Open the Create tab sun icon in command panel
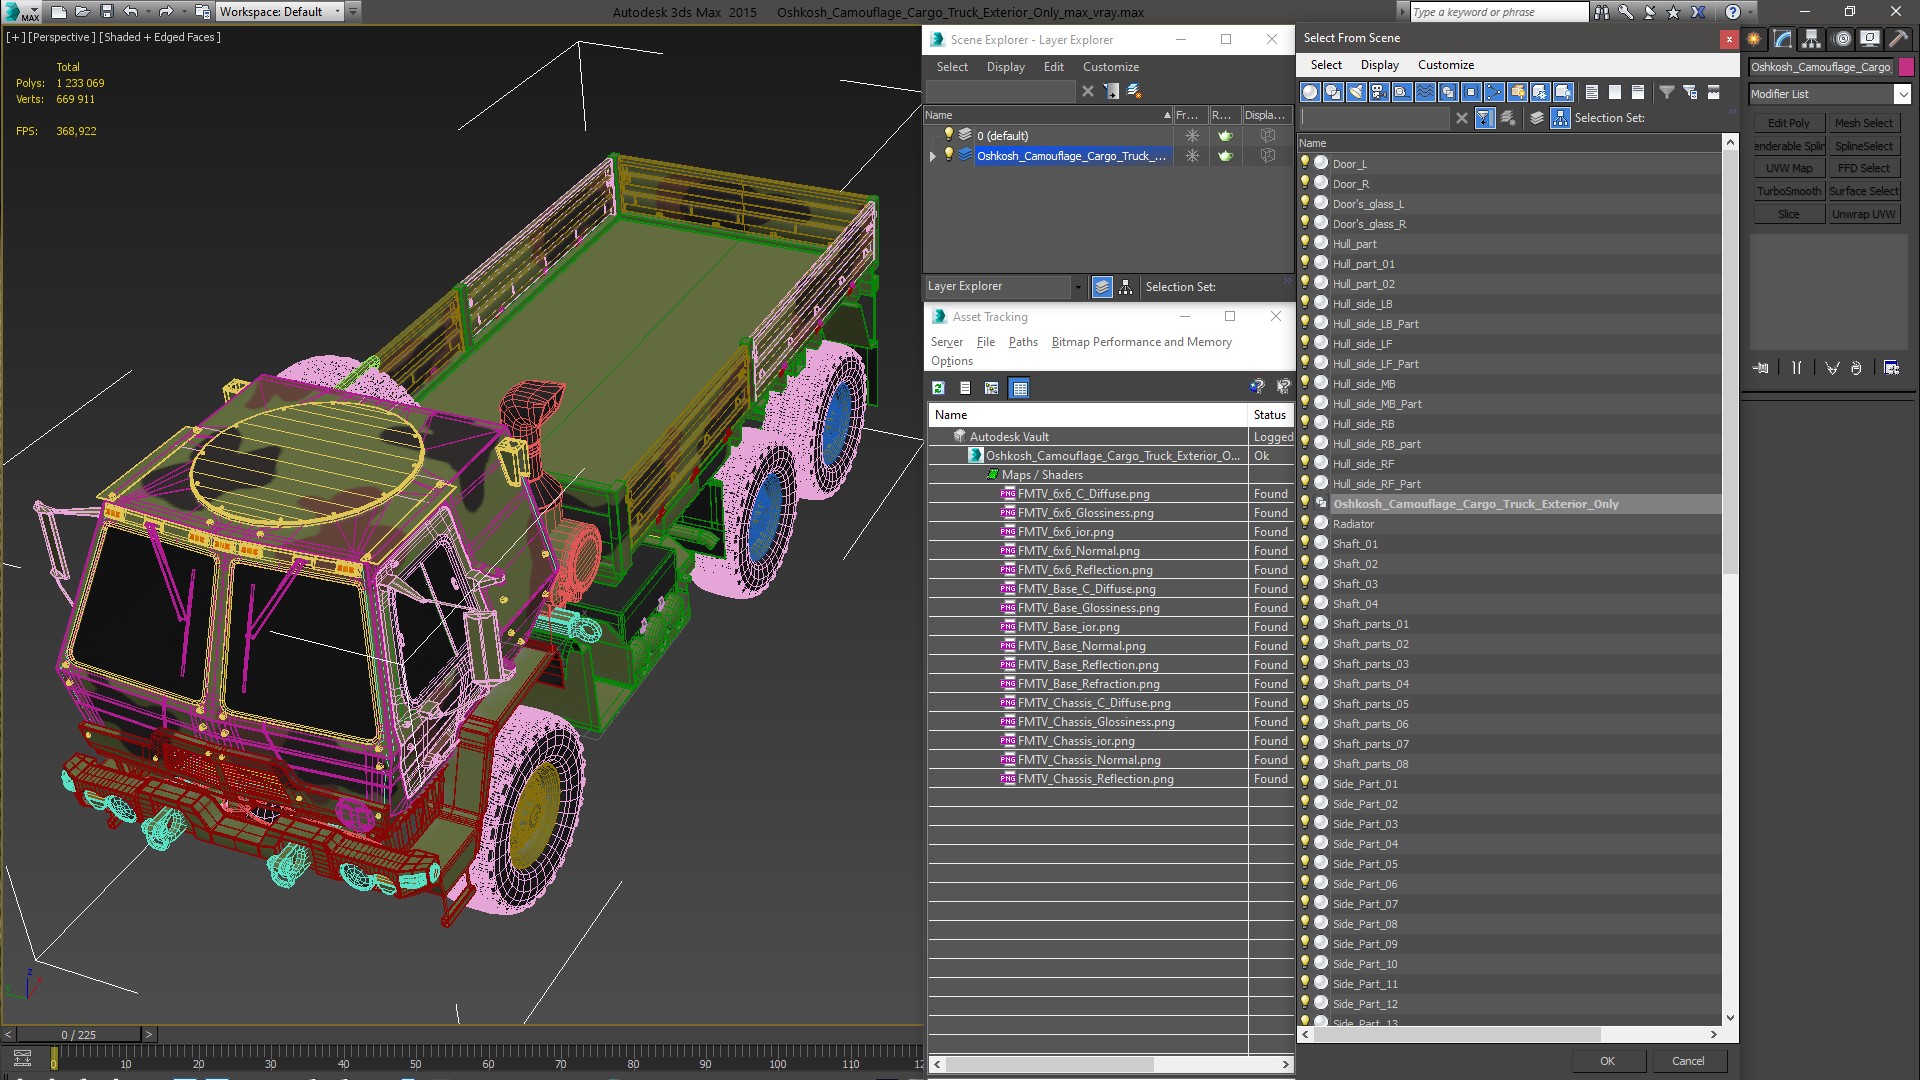 coord(1754,39)
